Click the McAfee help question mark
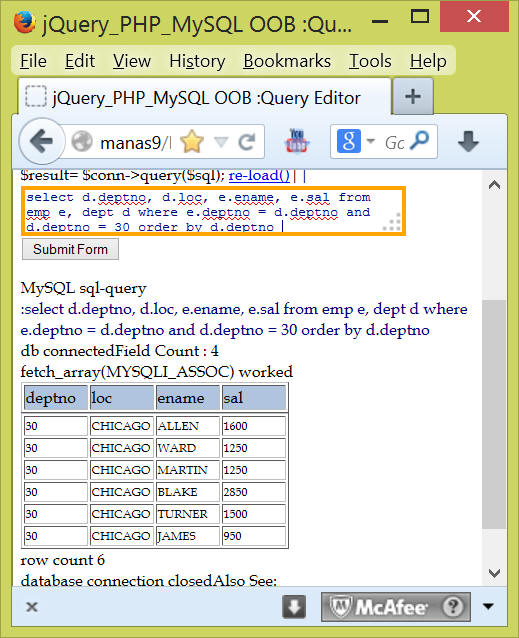 click(453, 607)
